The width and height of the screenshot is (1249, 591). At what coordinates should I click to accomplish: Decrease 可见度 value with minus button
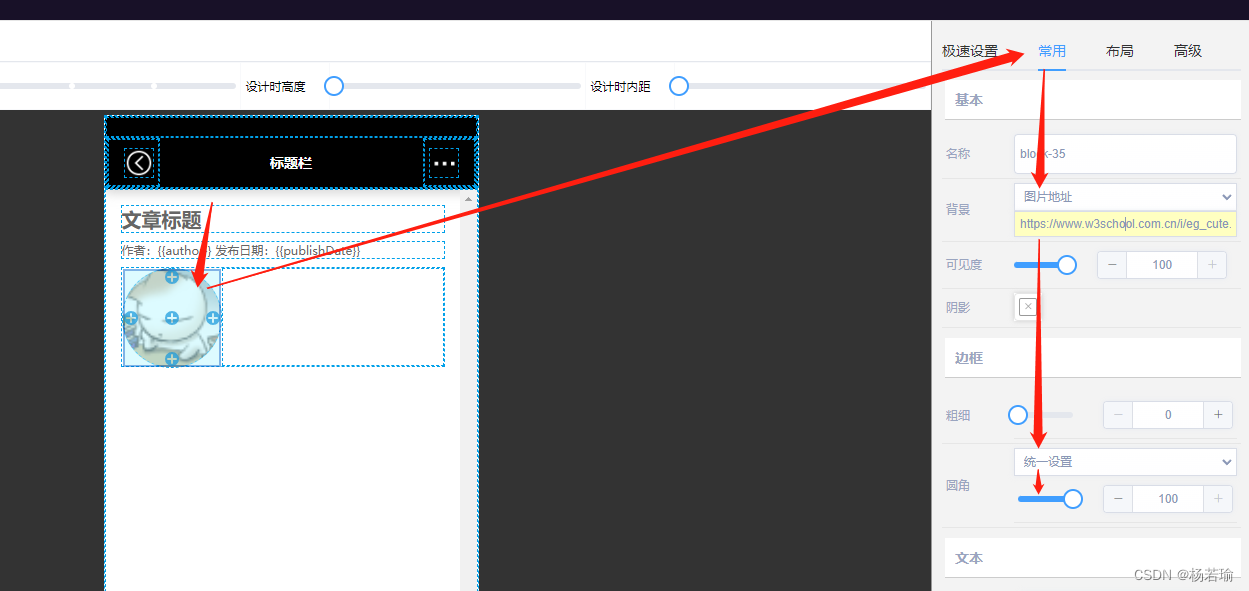1112,265
